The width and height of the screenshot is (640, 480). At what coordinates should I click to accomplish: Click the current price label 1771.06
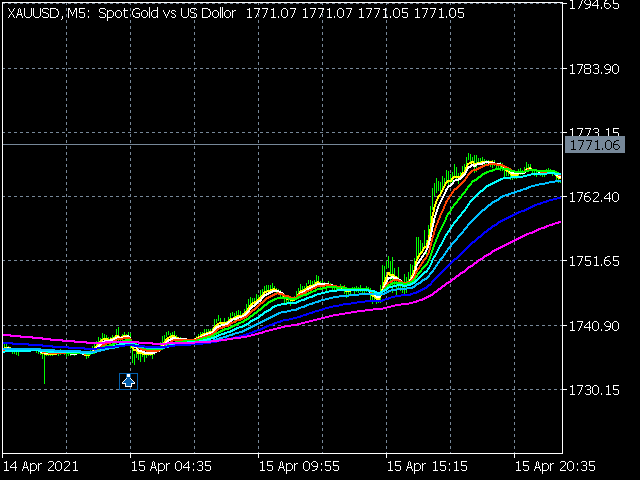(594, 146)
